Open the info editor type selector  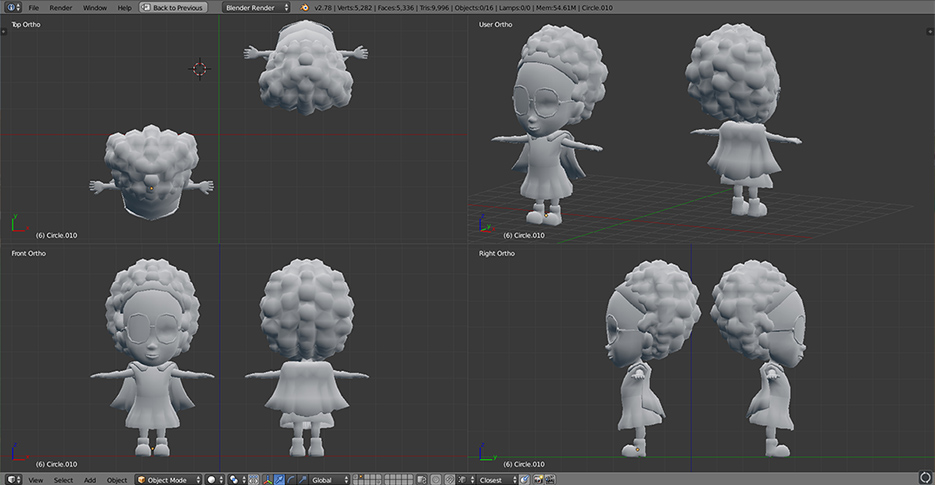coord(11,7)
